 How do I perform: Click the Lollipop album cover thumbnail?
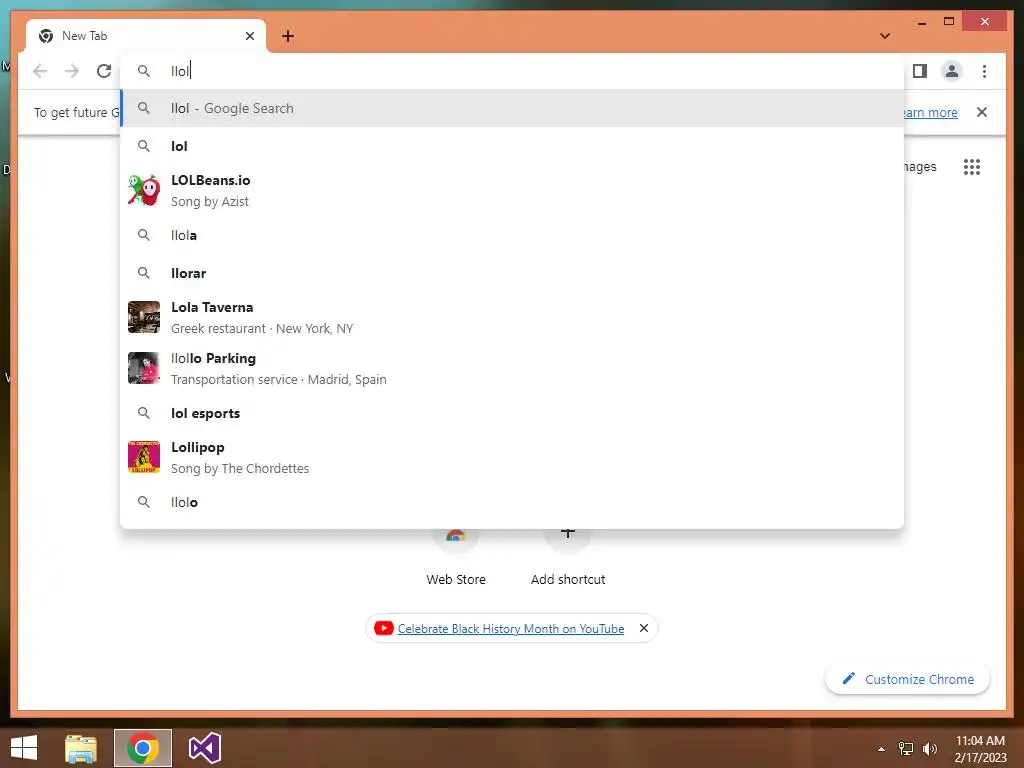[144, 457]
